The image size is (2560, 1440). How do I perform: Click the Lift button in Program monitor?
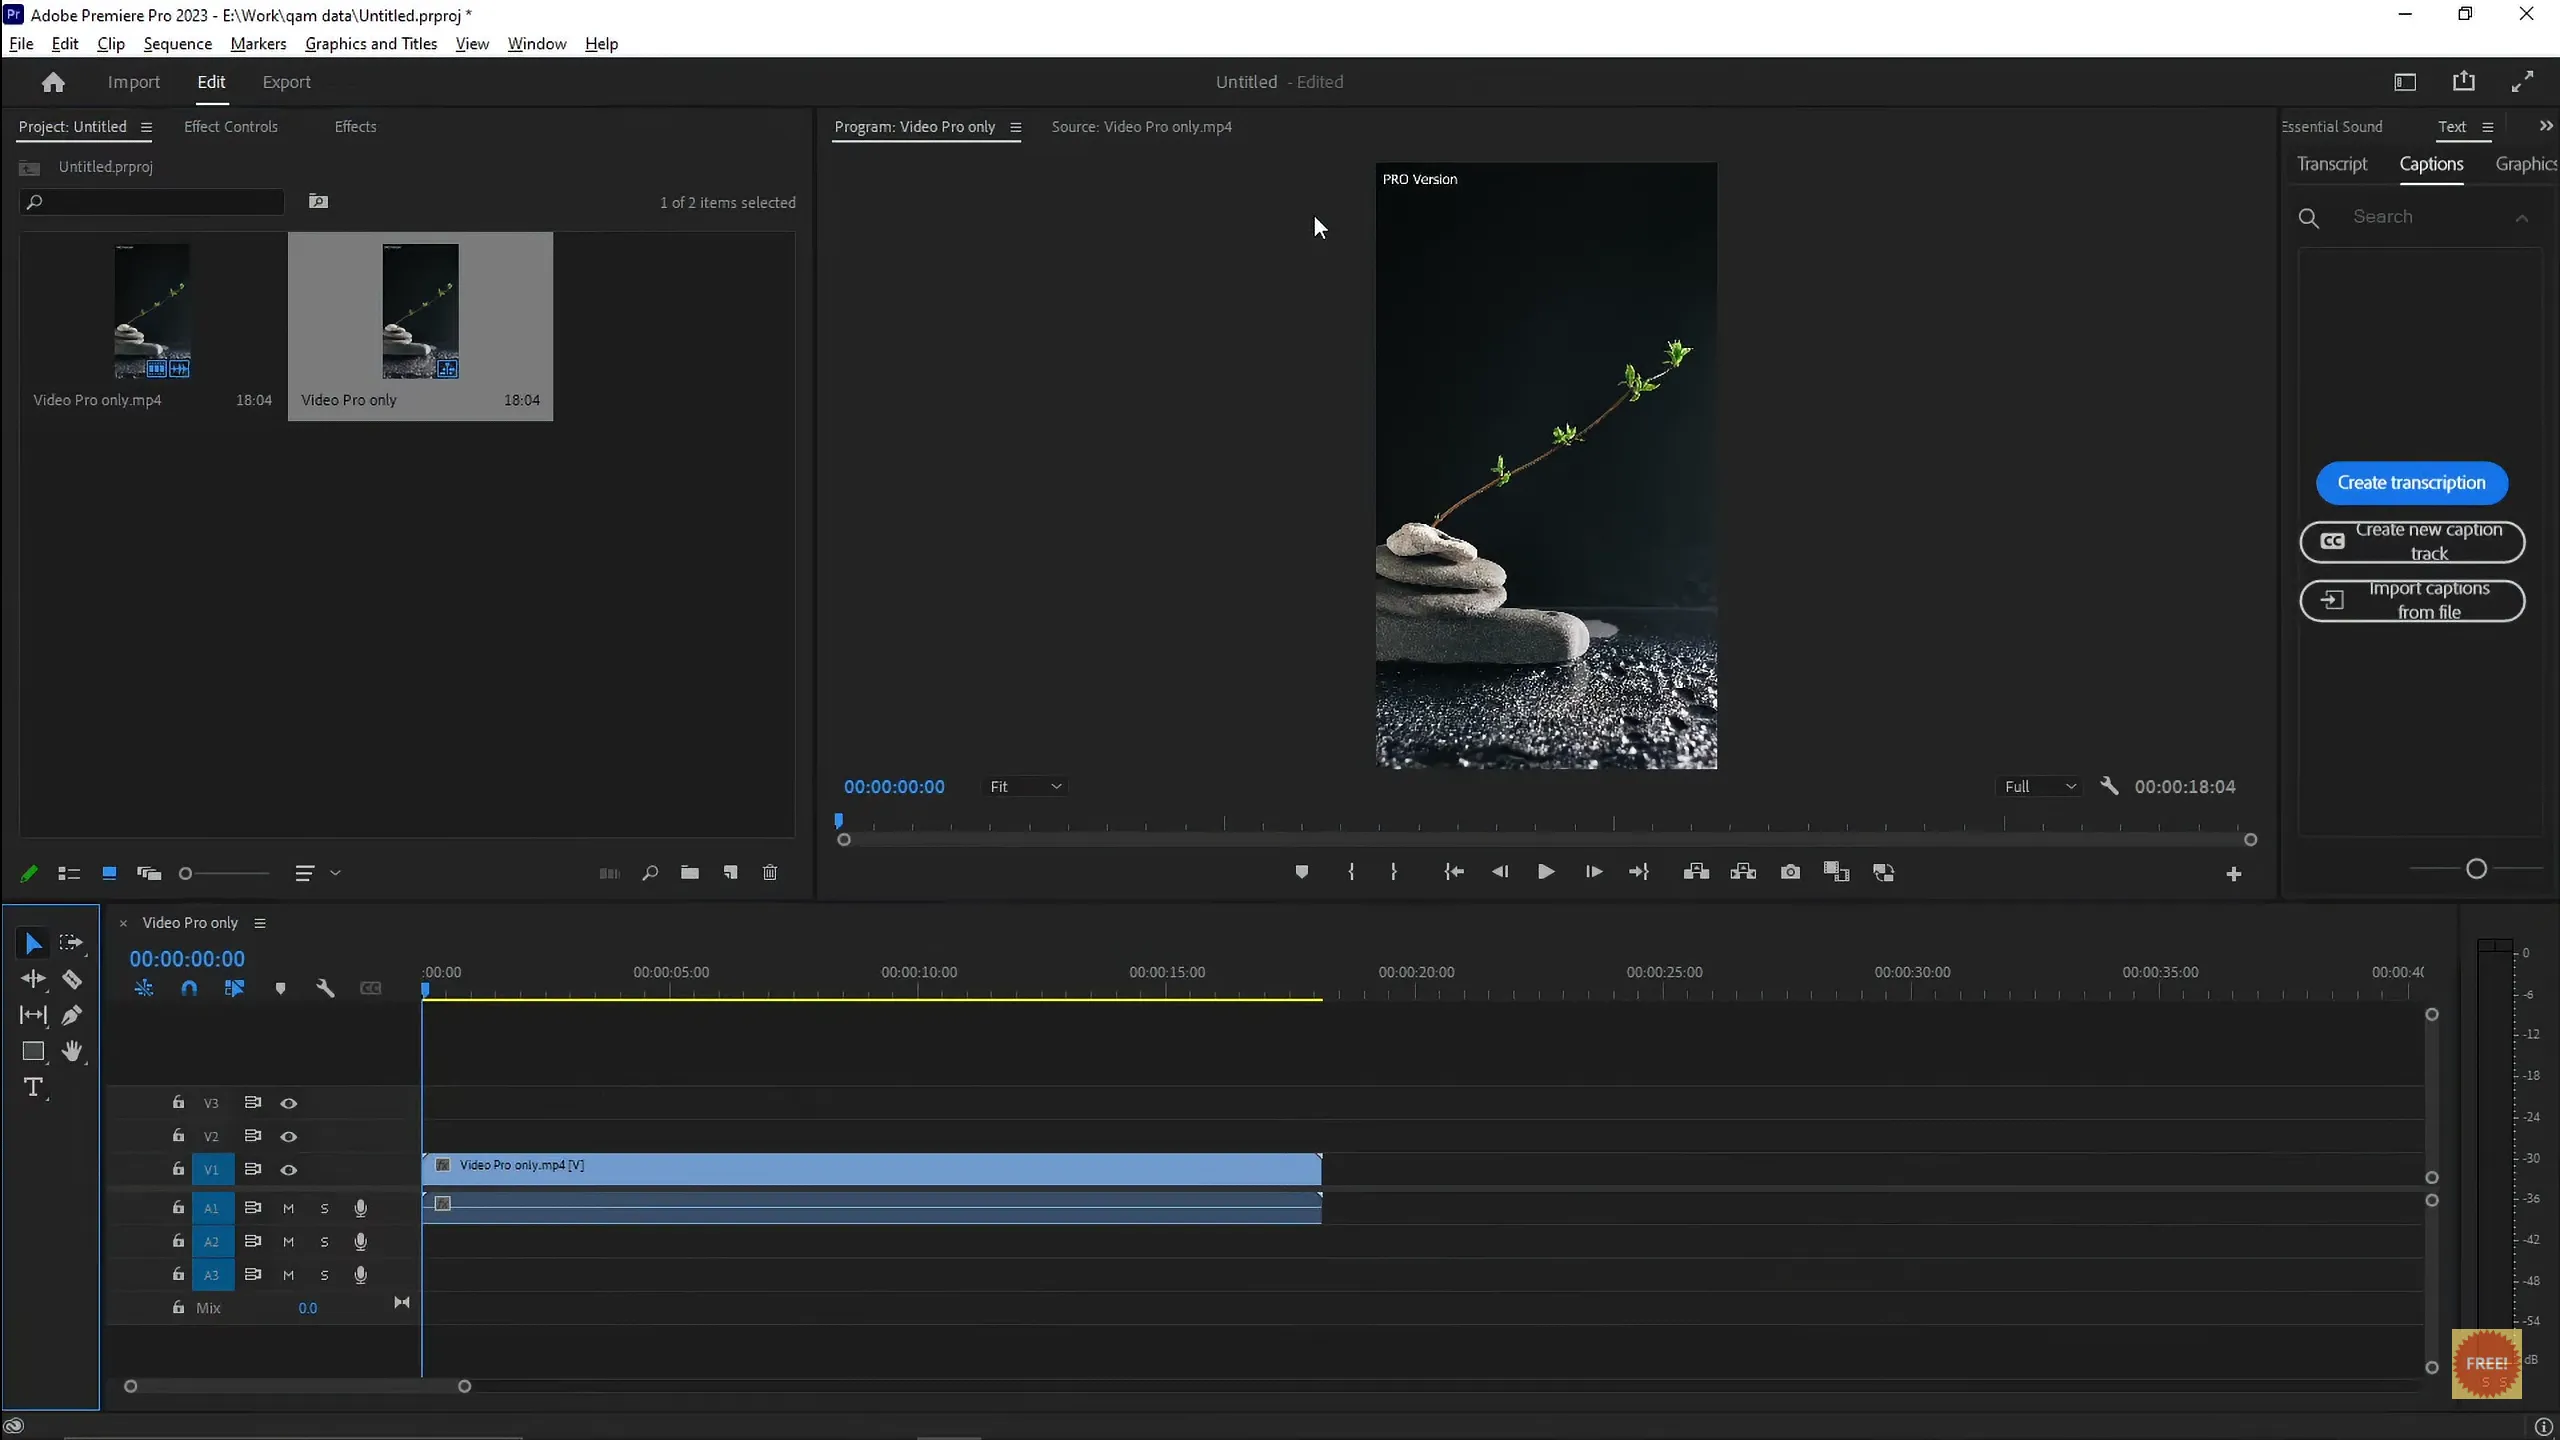click(x=1696, y=872)
